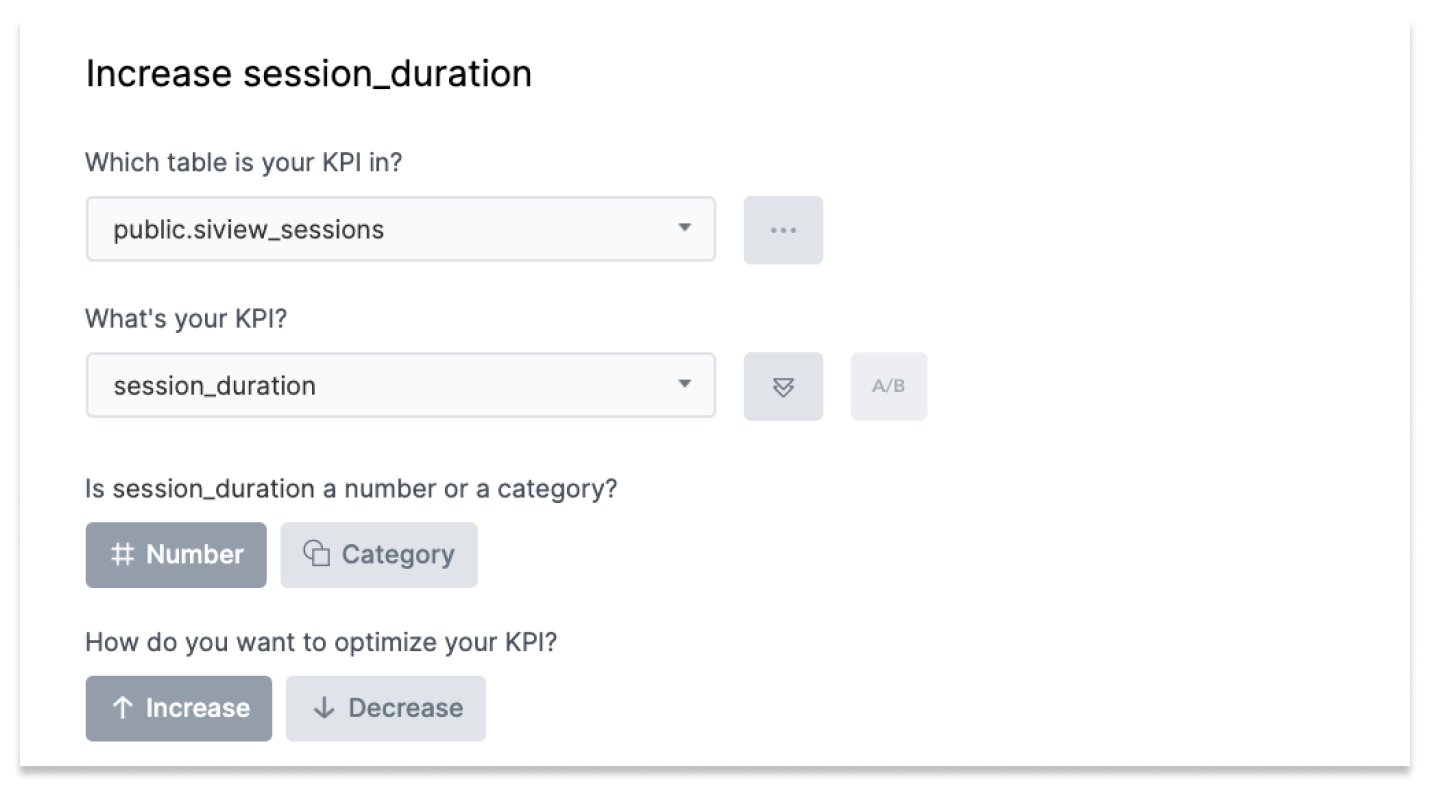The width and height of the screenshot is (1430, 788).
Task: Click the down arrow icon on Decrease
Action: 323,708
